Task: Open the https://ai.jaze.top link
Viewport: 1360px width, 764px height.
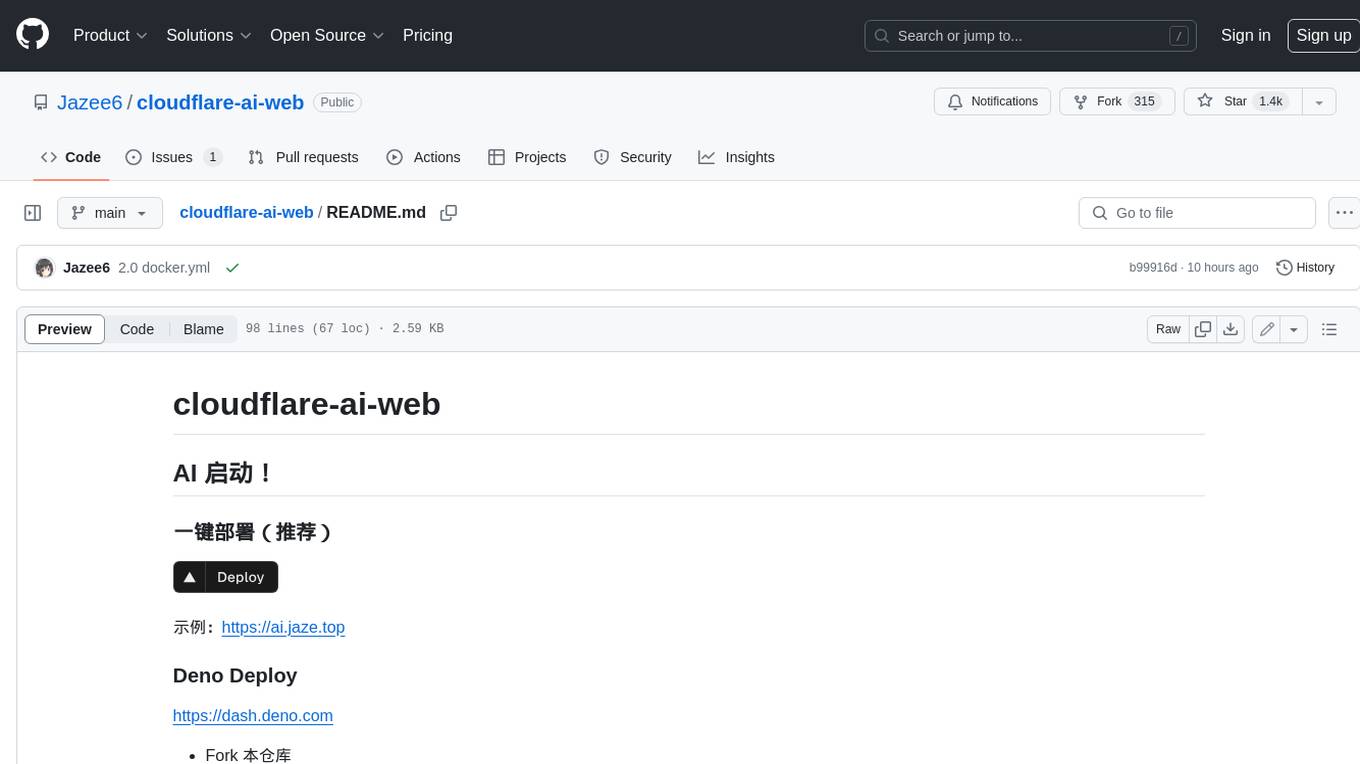Action: pos(283,627)
